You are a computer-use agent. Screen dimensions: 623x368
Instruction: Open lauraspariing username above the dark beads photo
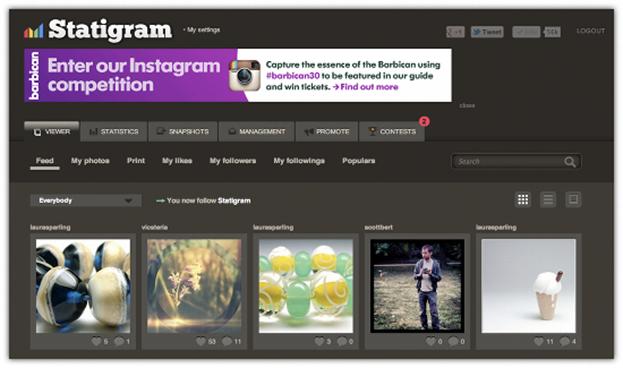50,227
